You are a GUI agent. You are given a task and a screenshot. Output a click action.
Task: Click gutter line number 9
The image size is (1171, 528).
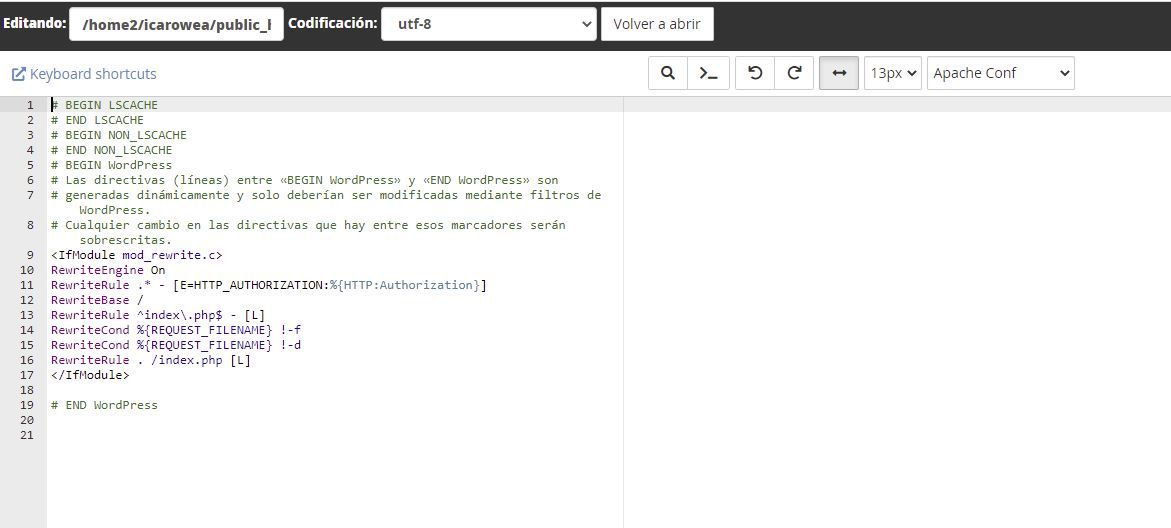click(30, 255)
